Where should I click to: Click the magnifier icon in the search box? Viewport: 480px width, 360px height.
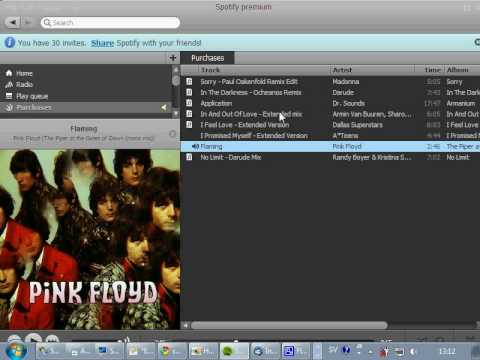(x=47, y=22)
